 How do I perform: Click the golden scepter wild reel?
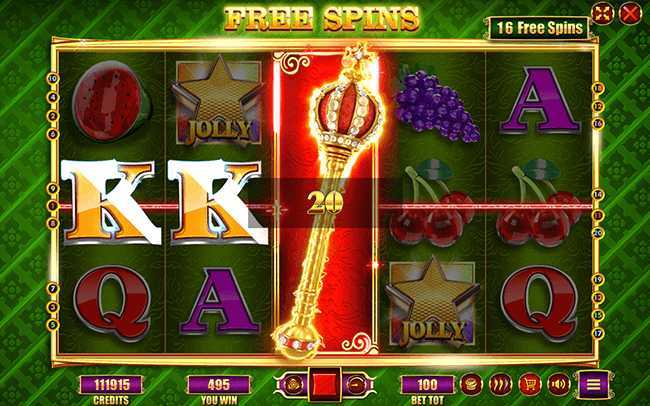pos(326,202)
